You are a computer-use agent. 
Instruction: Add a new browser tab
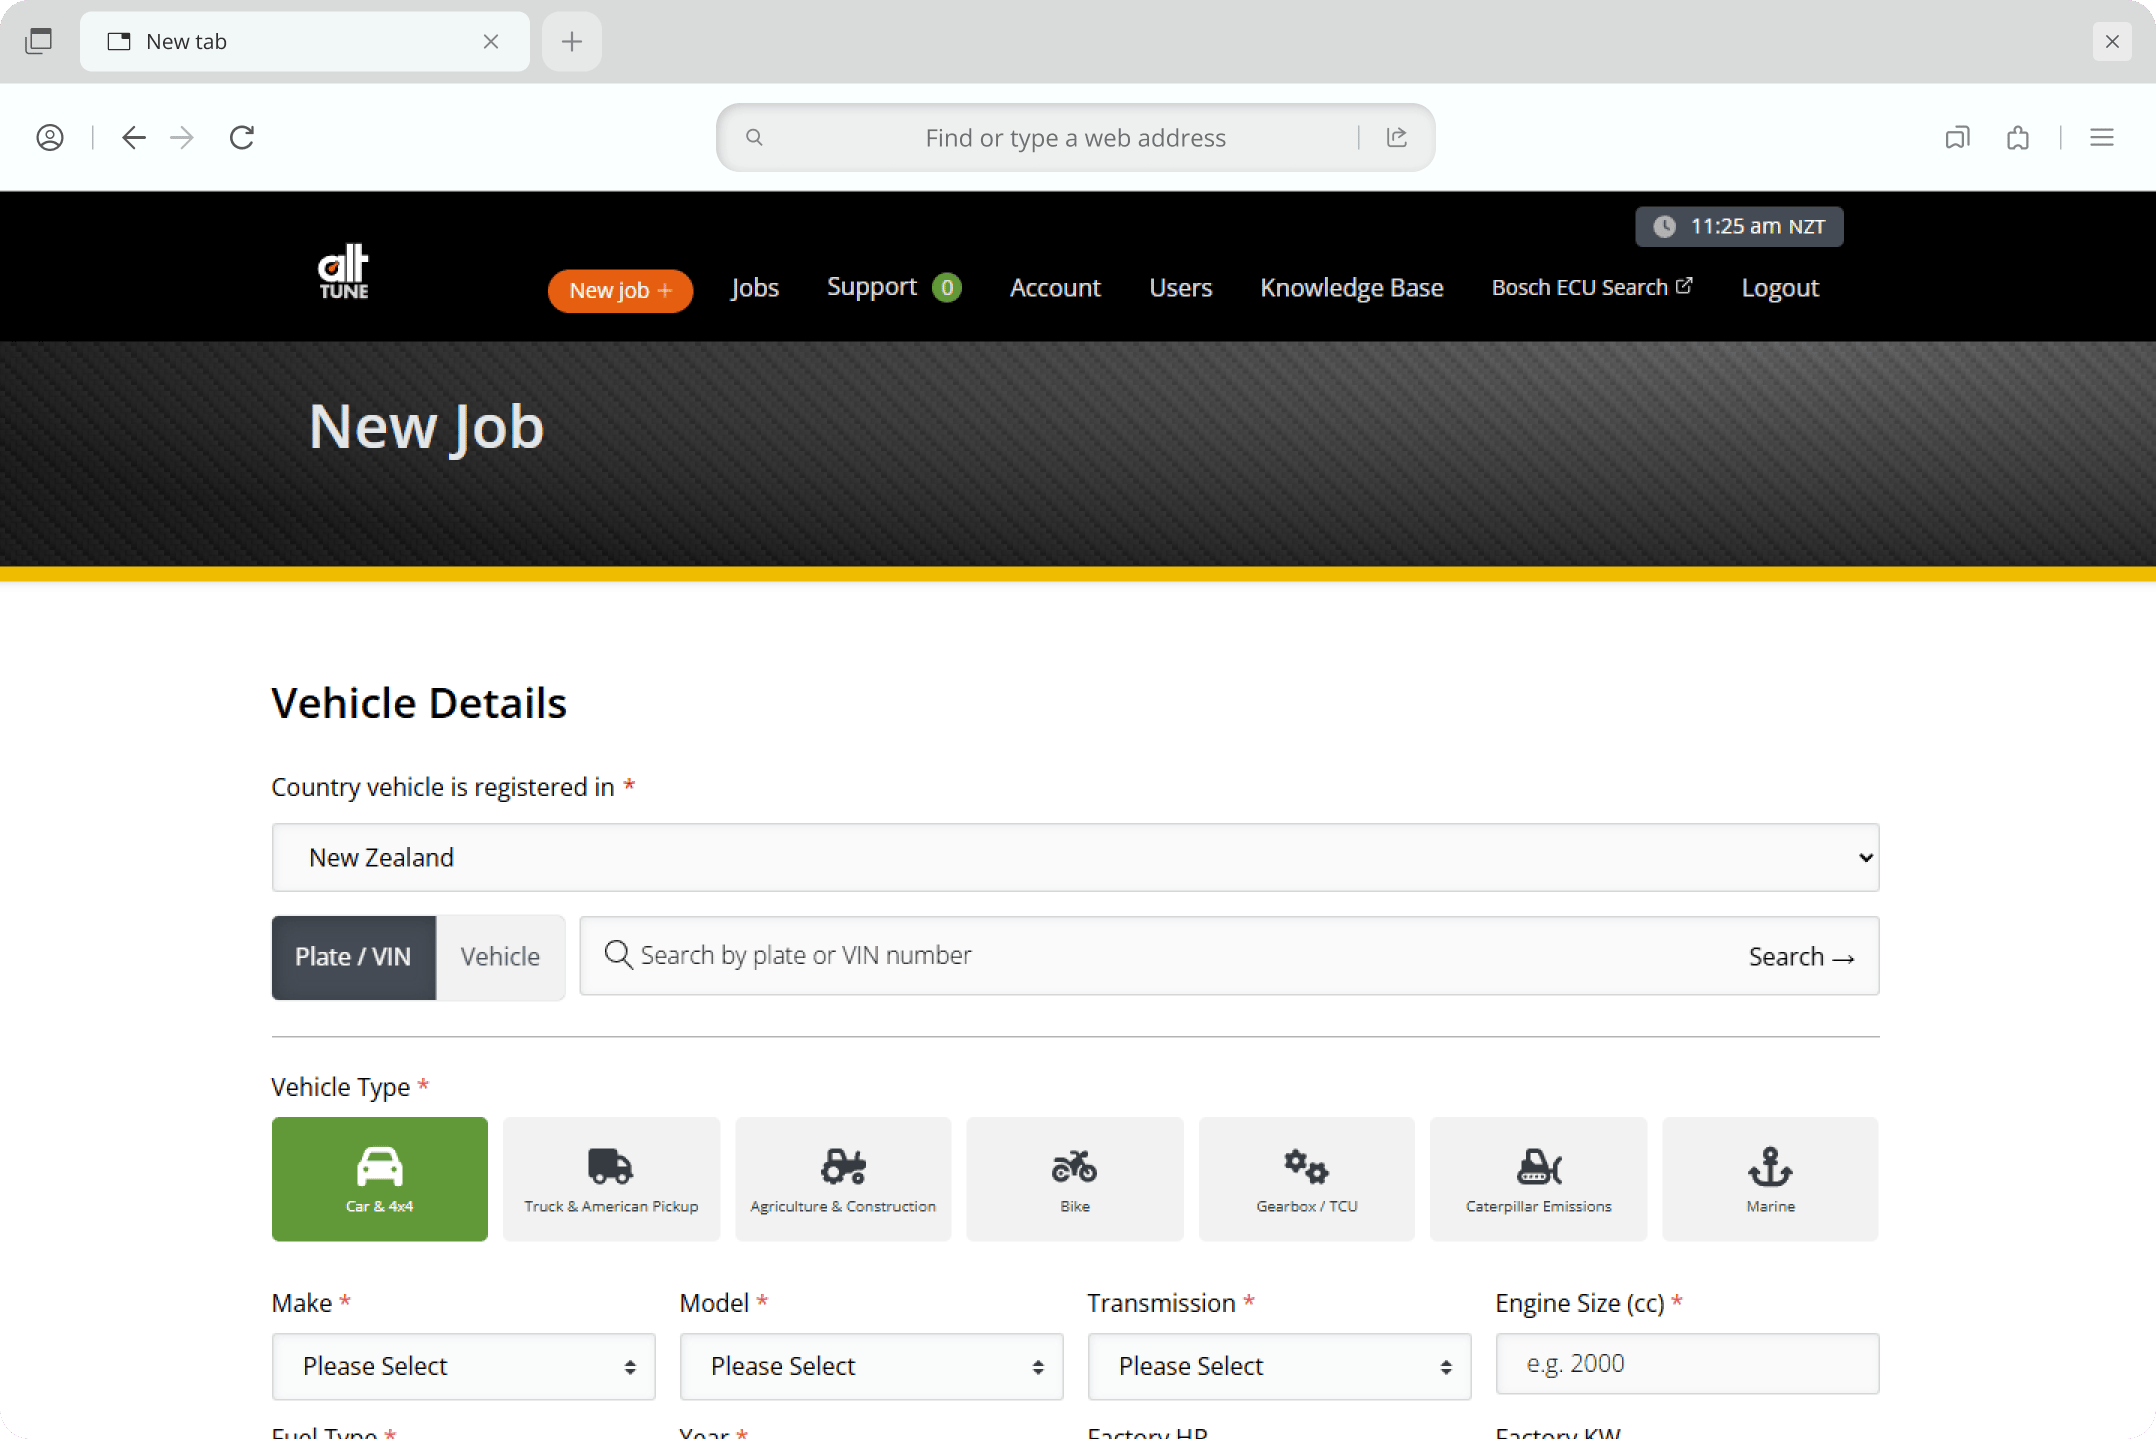coord(572,41)
